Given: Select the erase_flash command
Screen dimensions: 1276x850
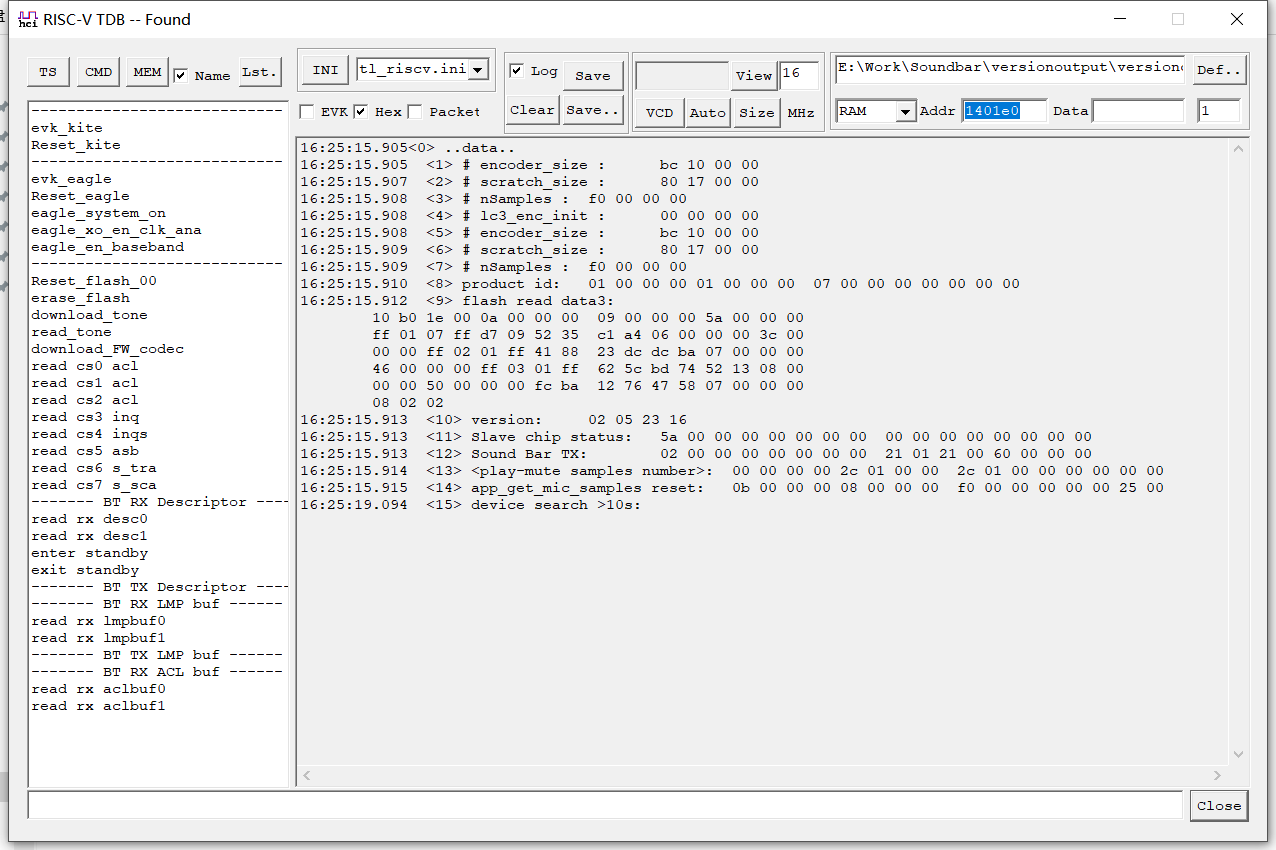Looking at the screenshot, I should [80, 297].
